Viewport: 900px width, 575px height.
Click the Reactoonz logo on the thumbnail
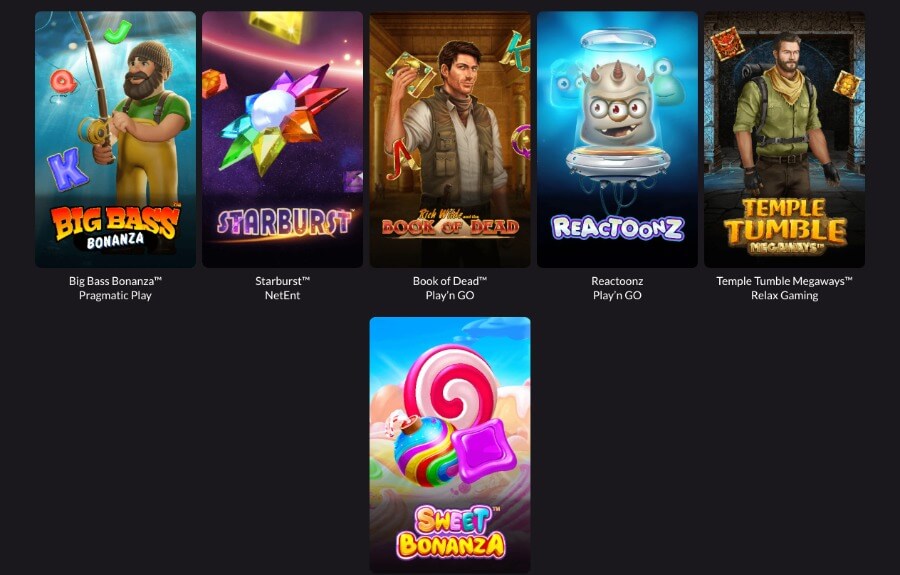(x=618, y=228)
